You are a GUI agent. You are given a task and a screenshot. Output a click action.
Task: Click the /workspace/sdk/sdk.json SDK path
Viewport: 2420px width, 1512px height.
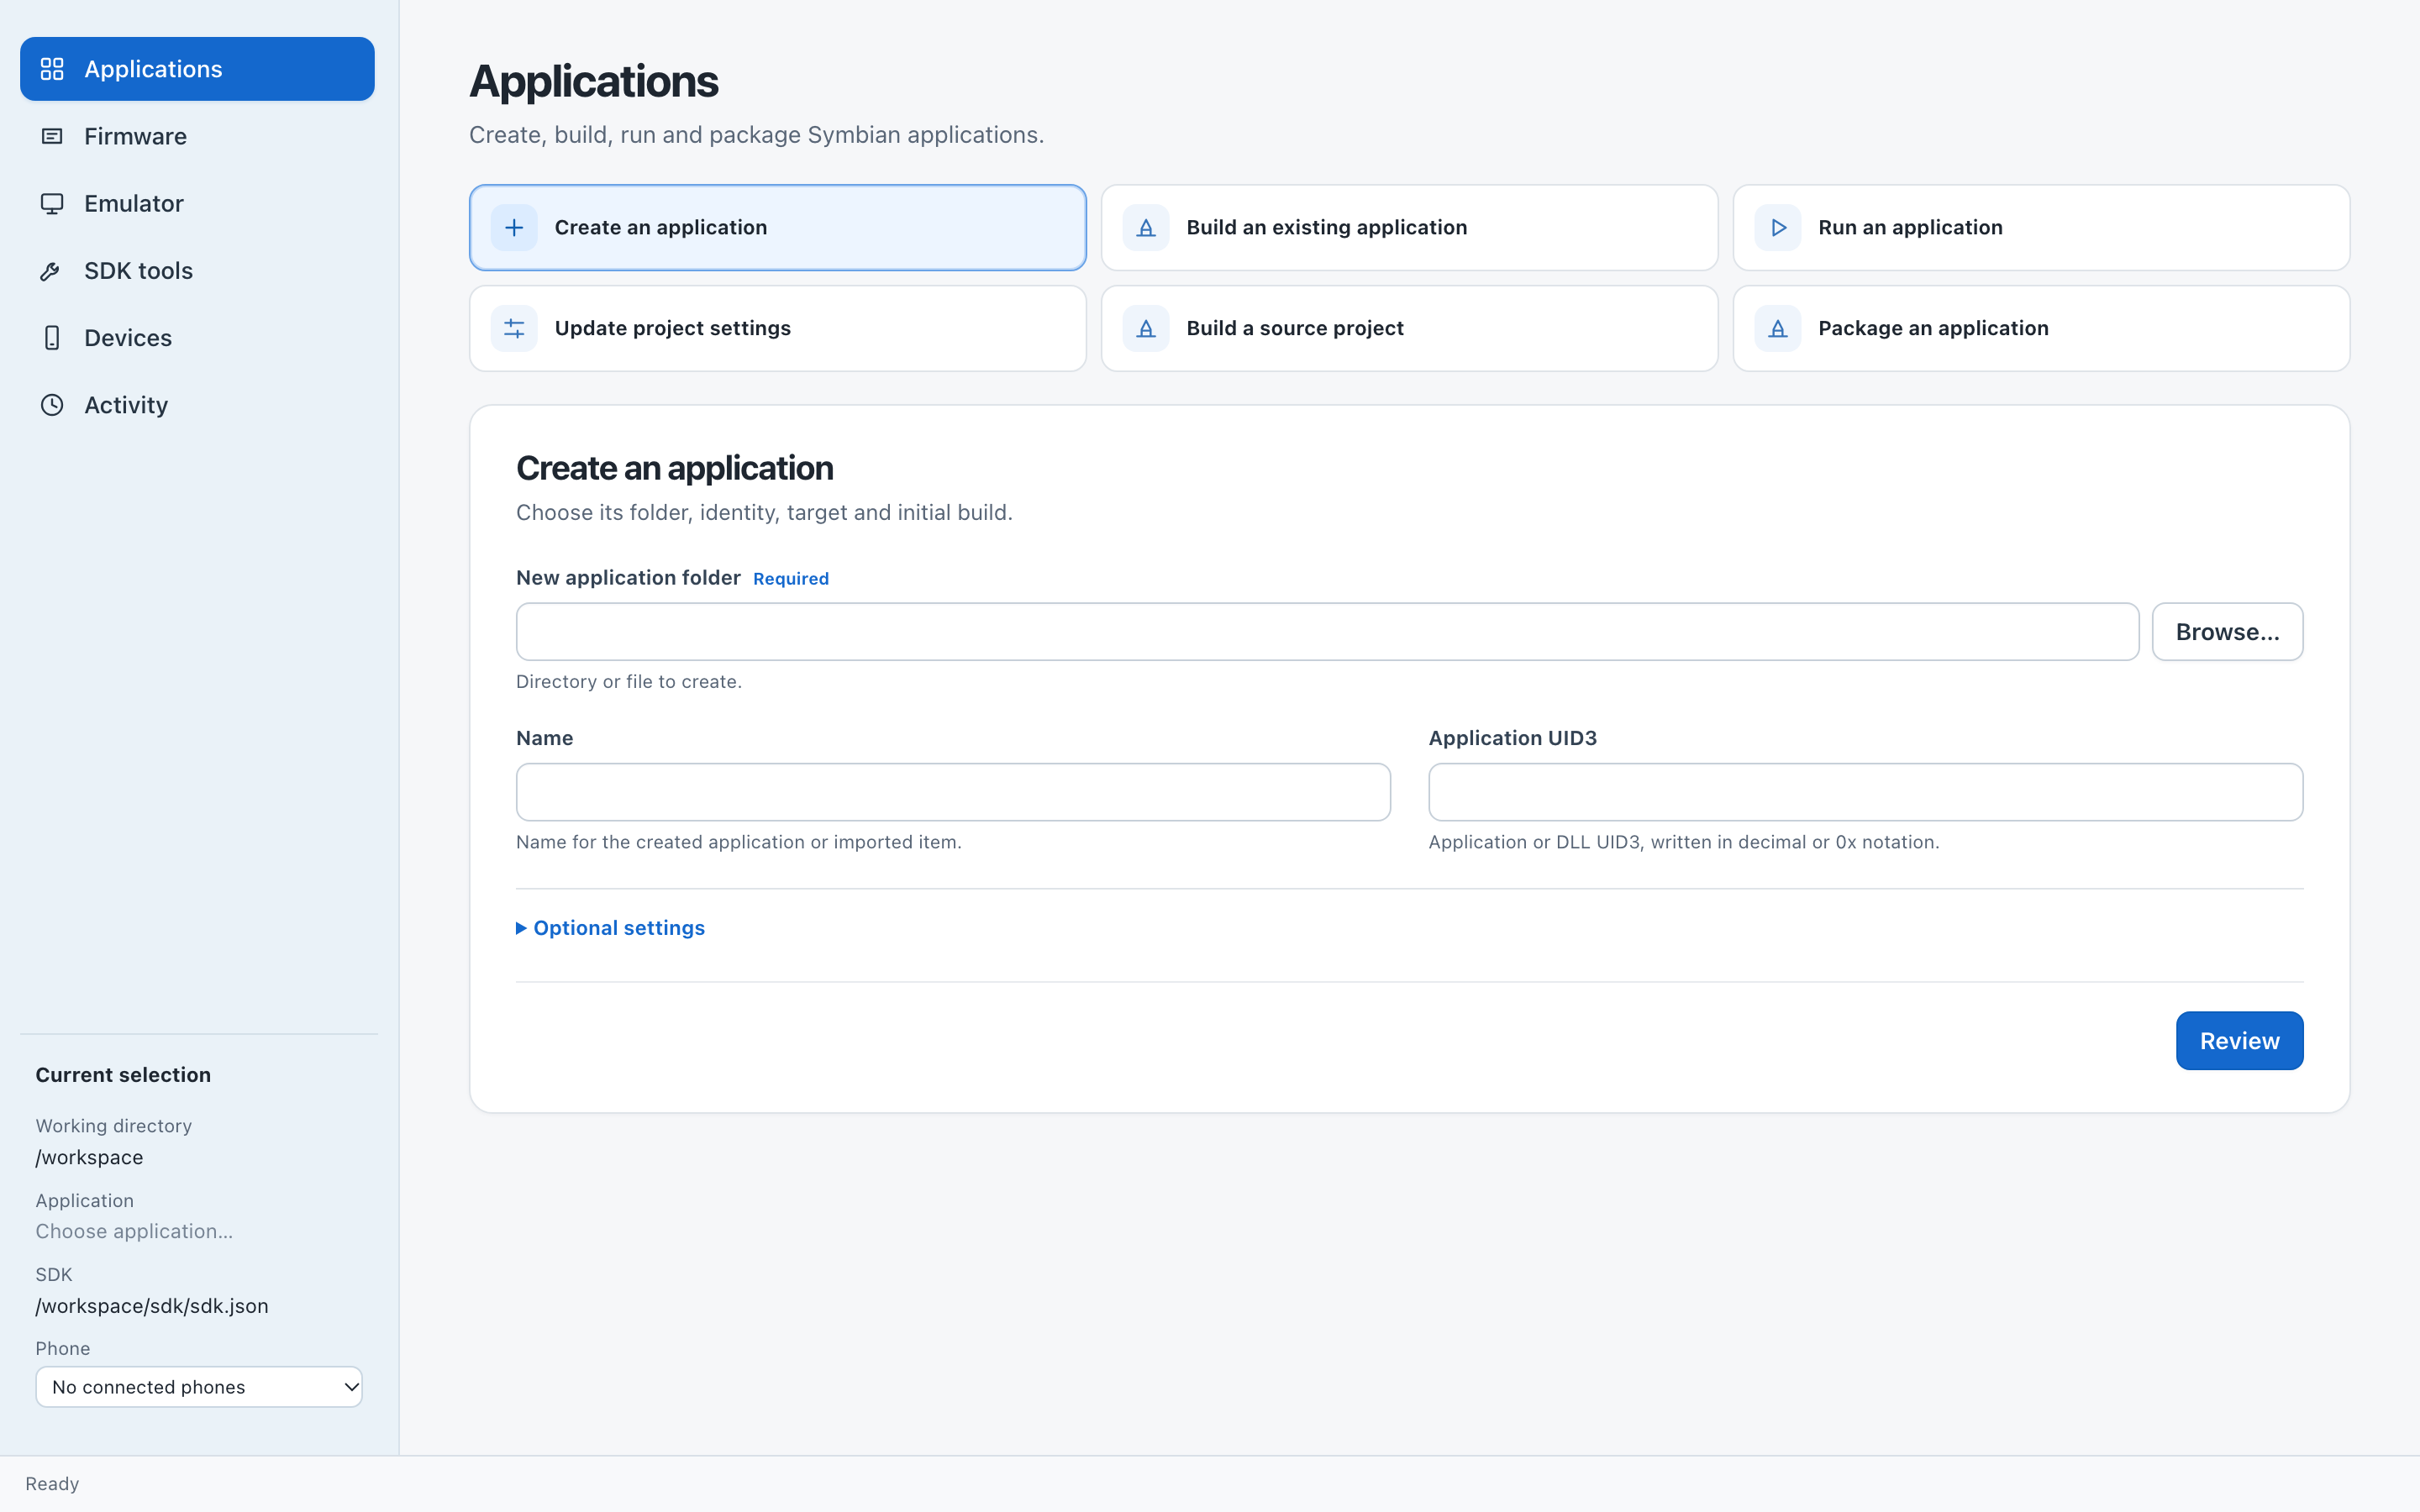point(152,1306)
